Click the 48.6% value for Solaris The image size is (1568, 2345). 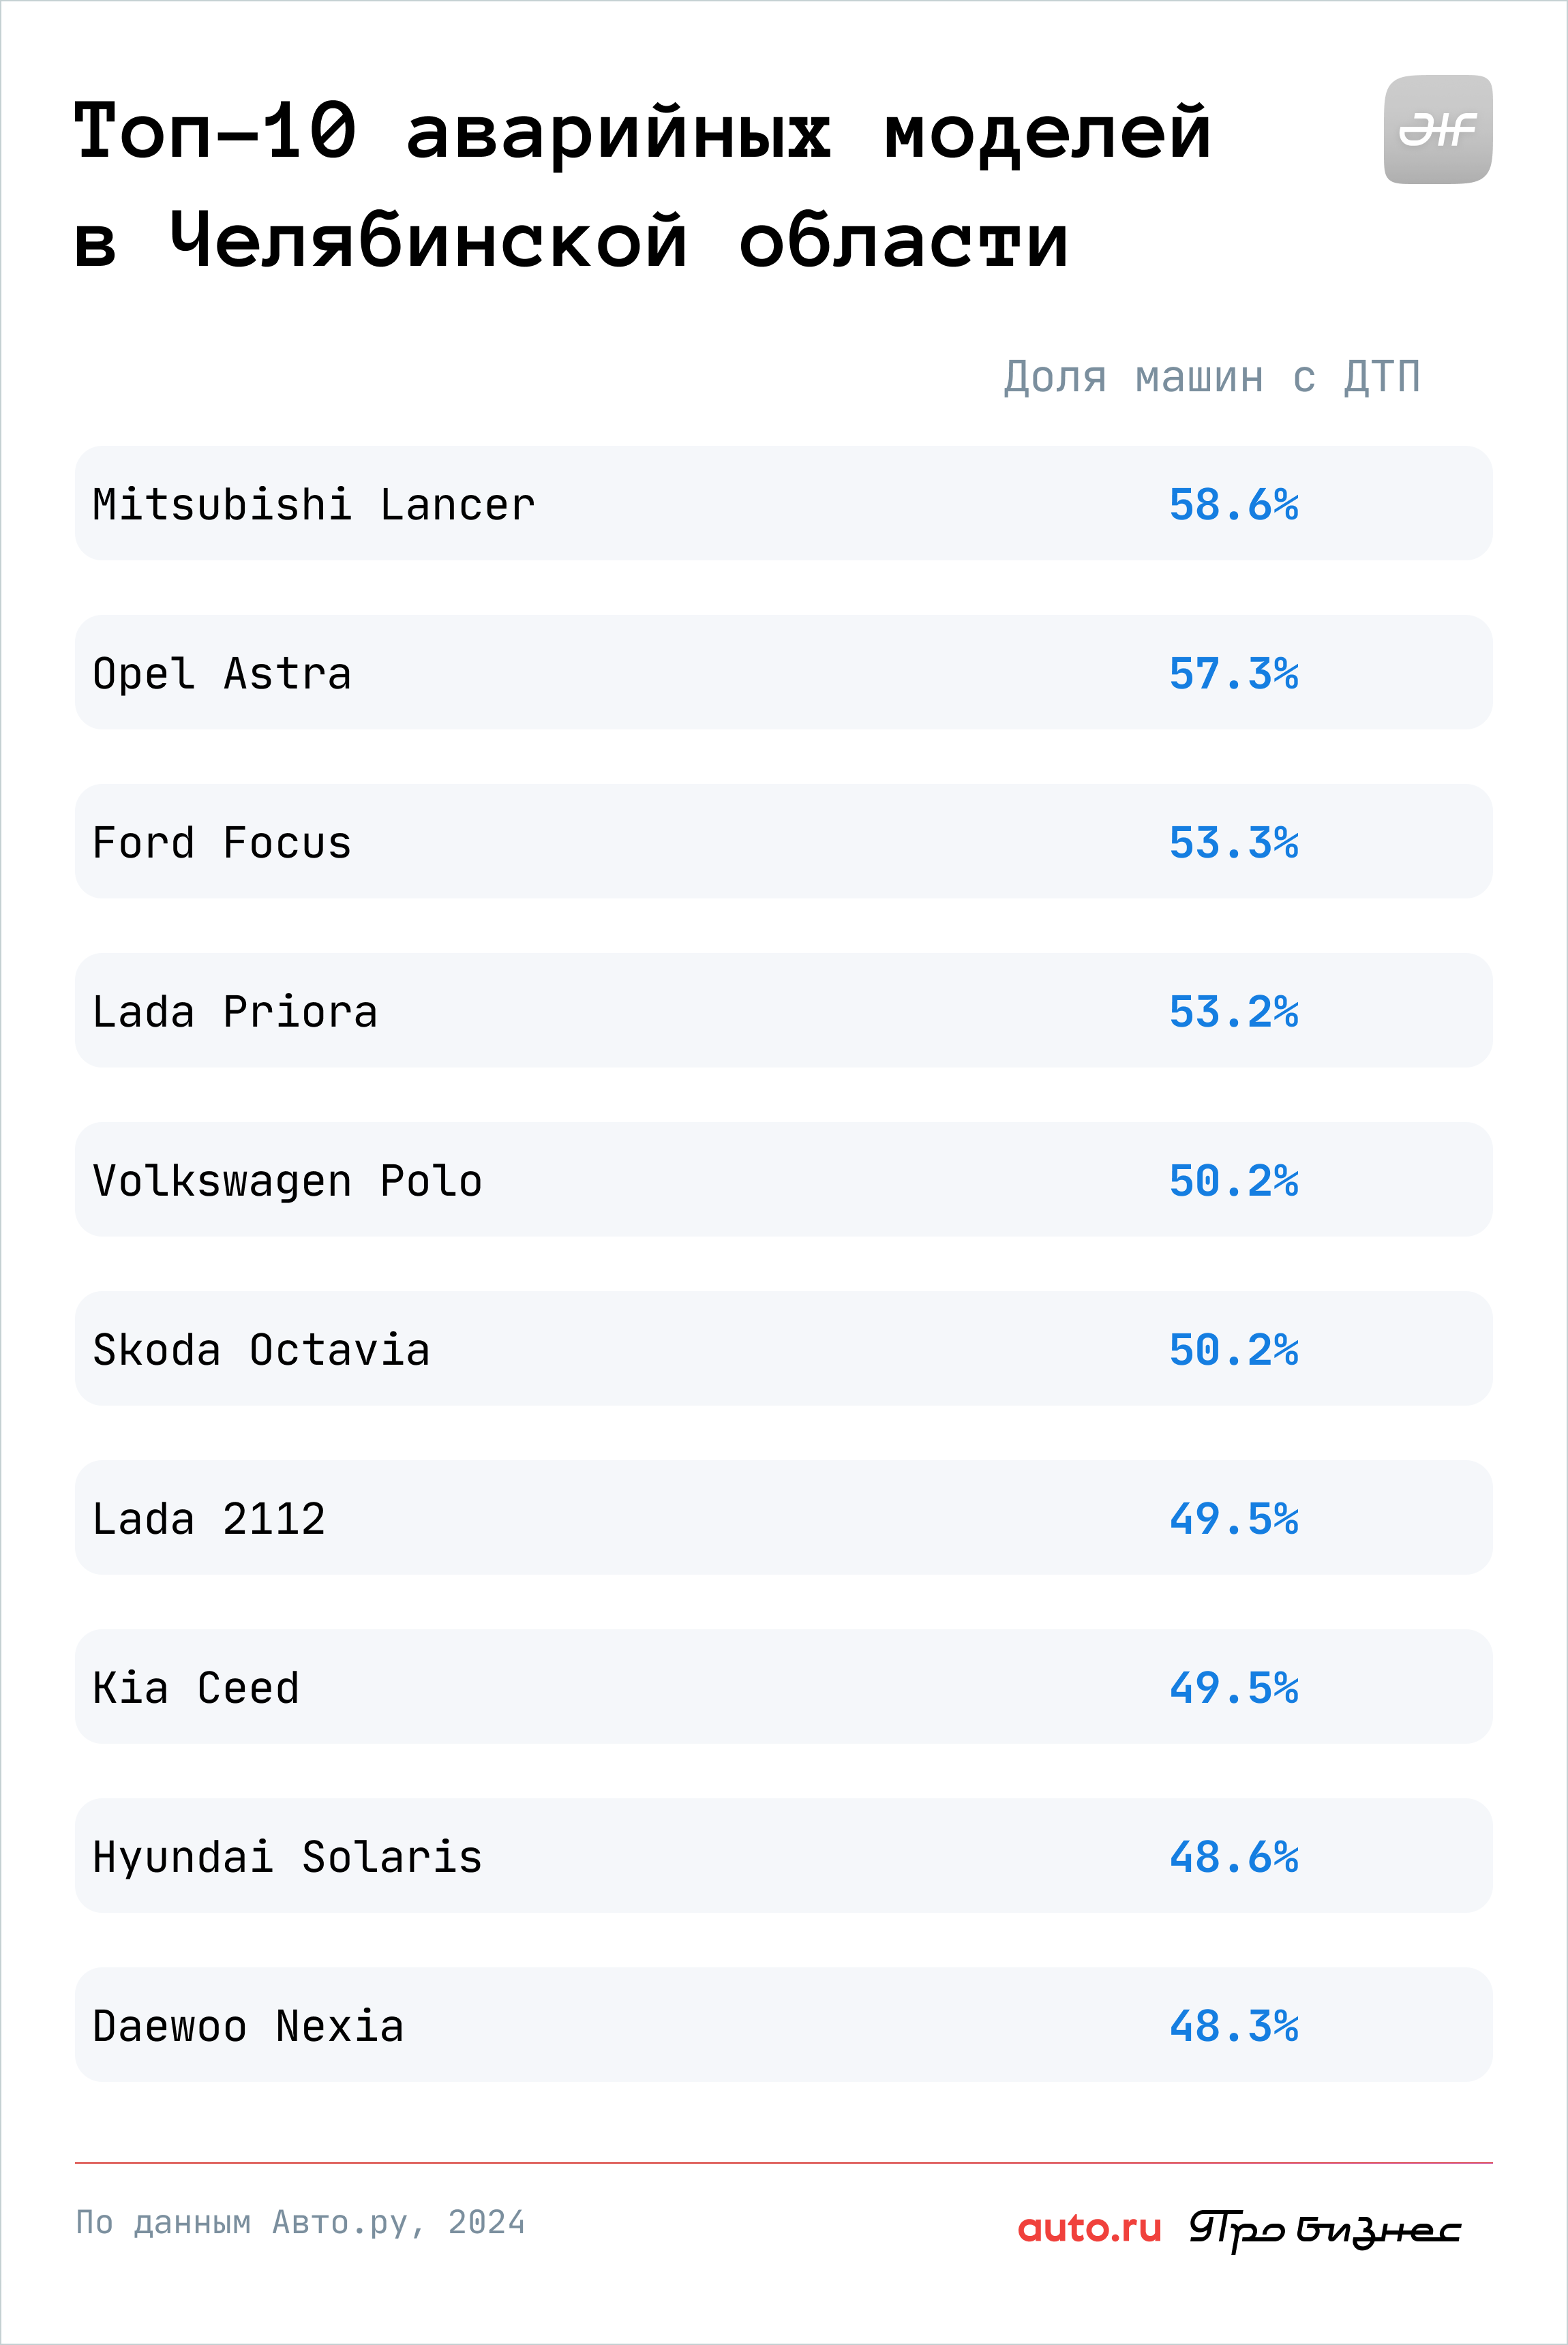(x=1234, y=1857)
